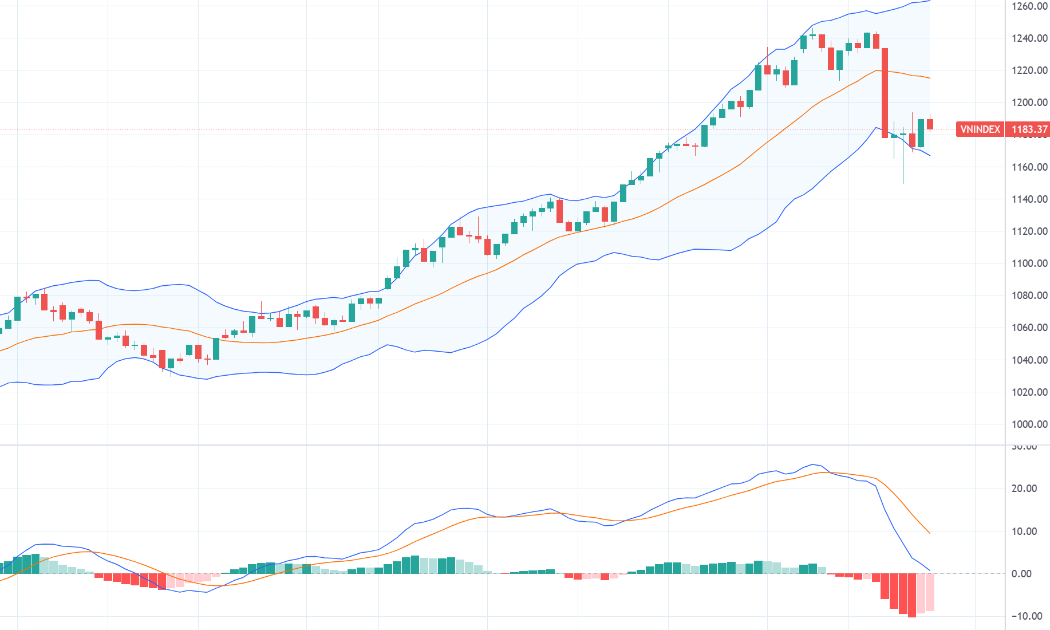Select the 1140.00 price axis label
Viewport: 1050px width, 630px height.
click(x=1029, y=199)
